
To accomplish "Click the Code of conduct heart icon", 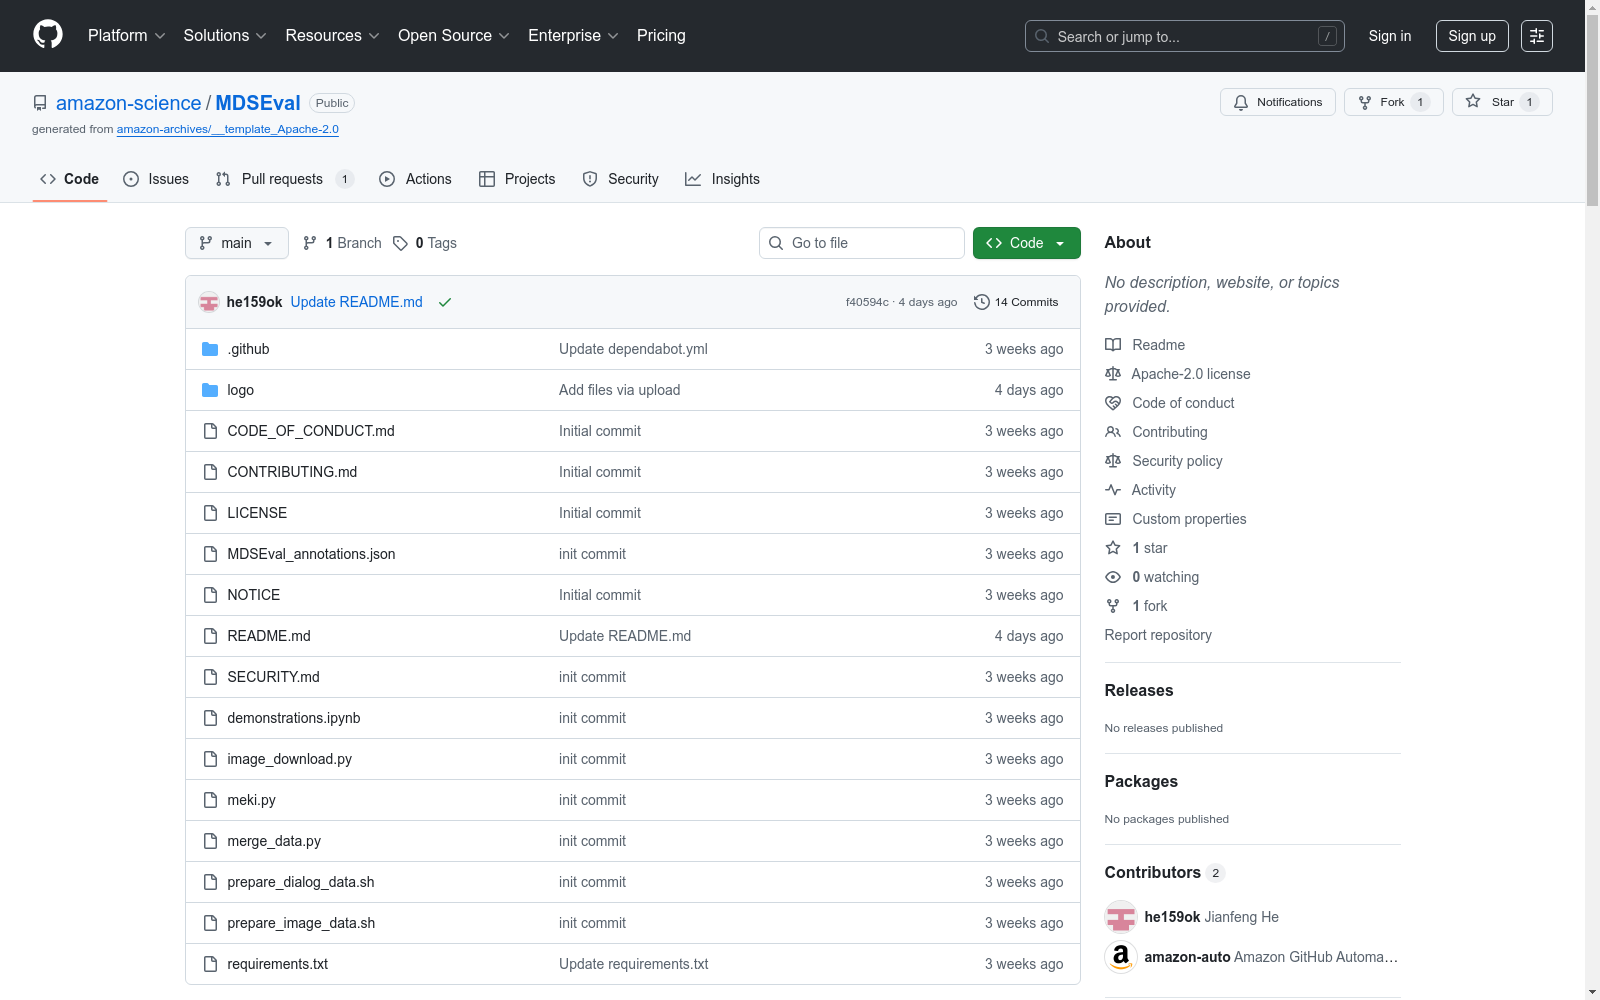I will tap(1113, 403).
